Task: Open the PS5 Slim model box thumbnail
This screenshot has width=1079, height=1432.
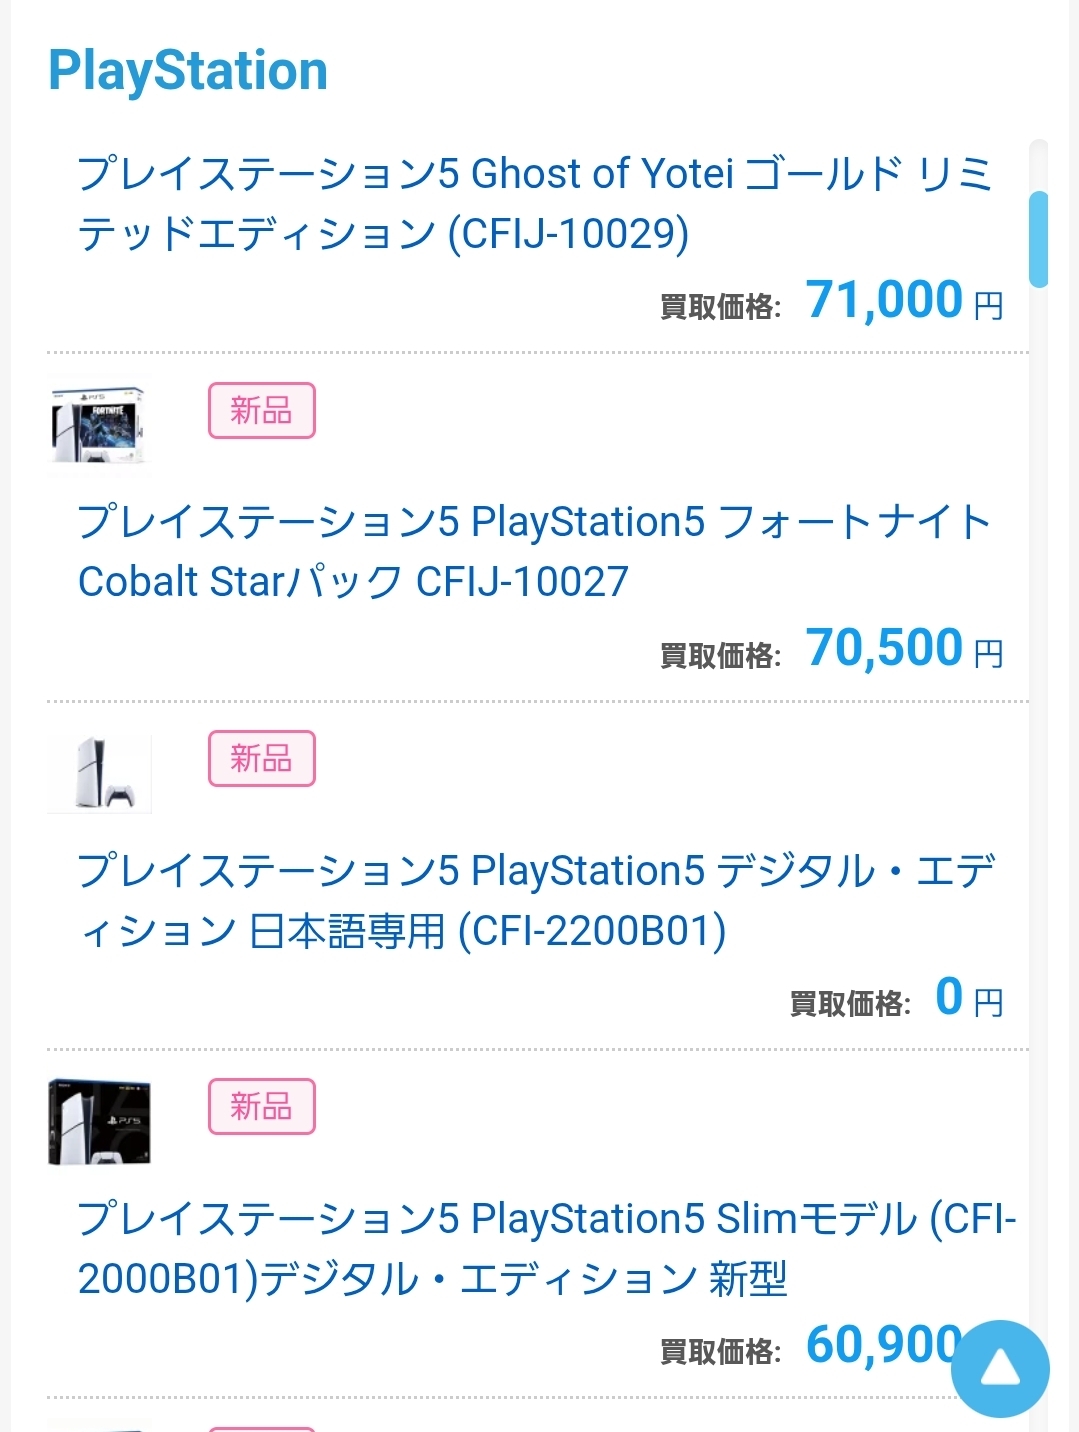Action: pyautogui.click(x=99, y=1120)
